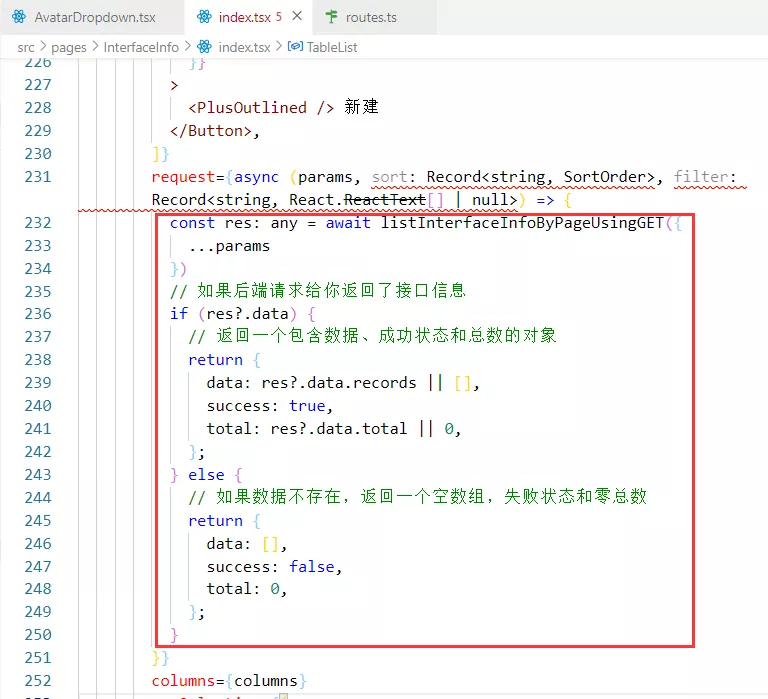Click the comment on line 237
768x699 pixels.
372,336
